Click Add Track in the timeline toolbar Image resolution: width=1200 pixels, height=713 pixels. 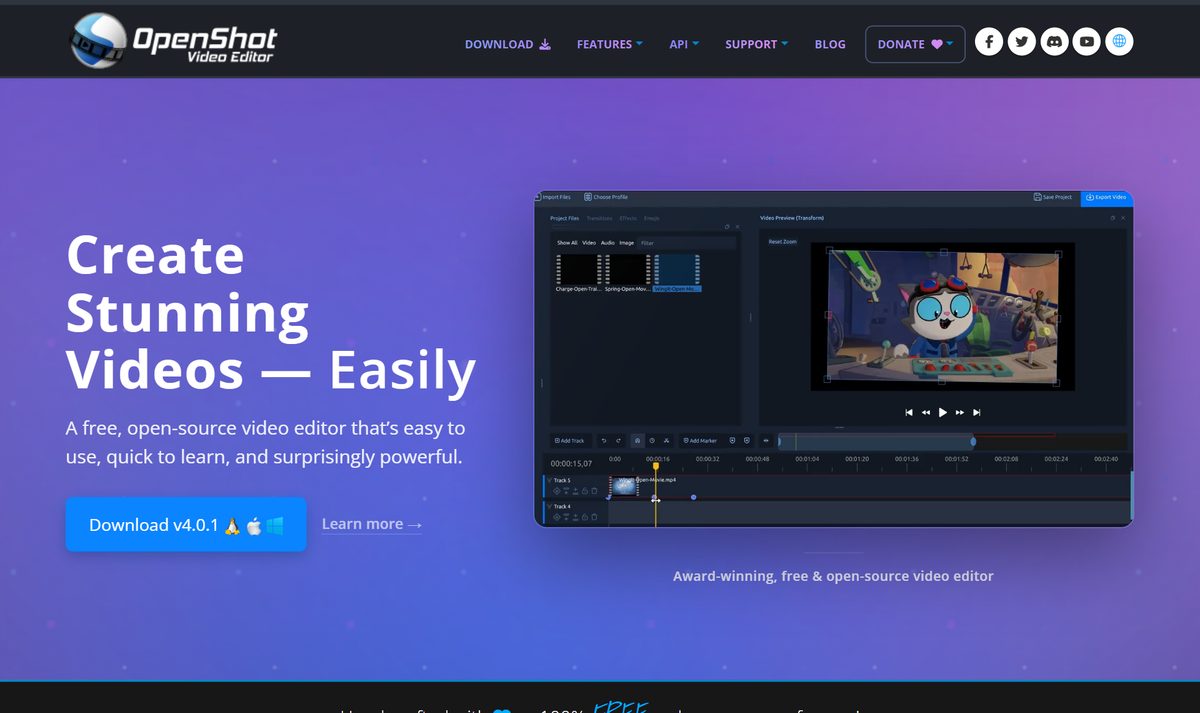570,440
